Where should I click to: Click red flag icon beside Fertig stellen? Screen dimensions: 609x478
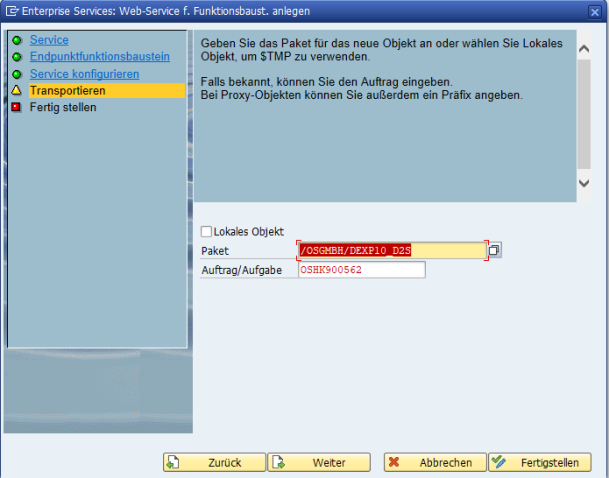(17, 107)
